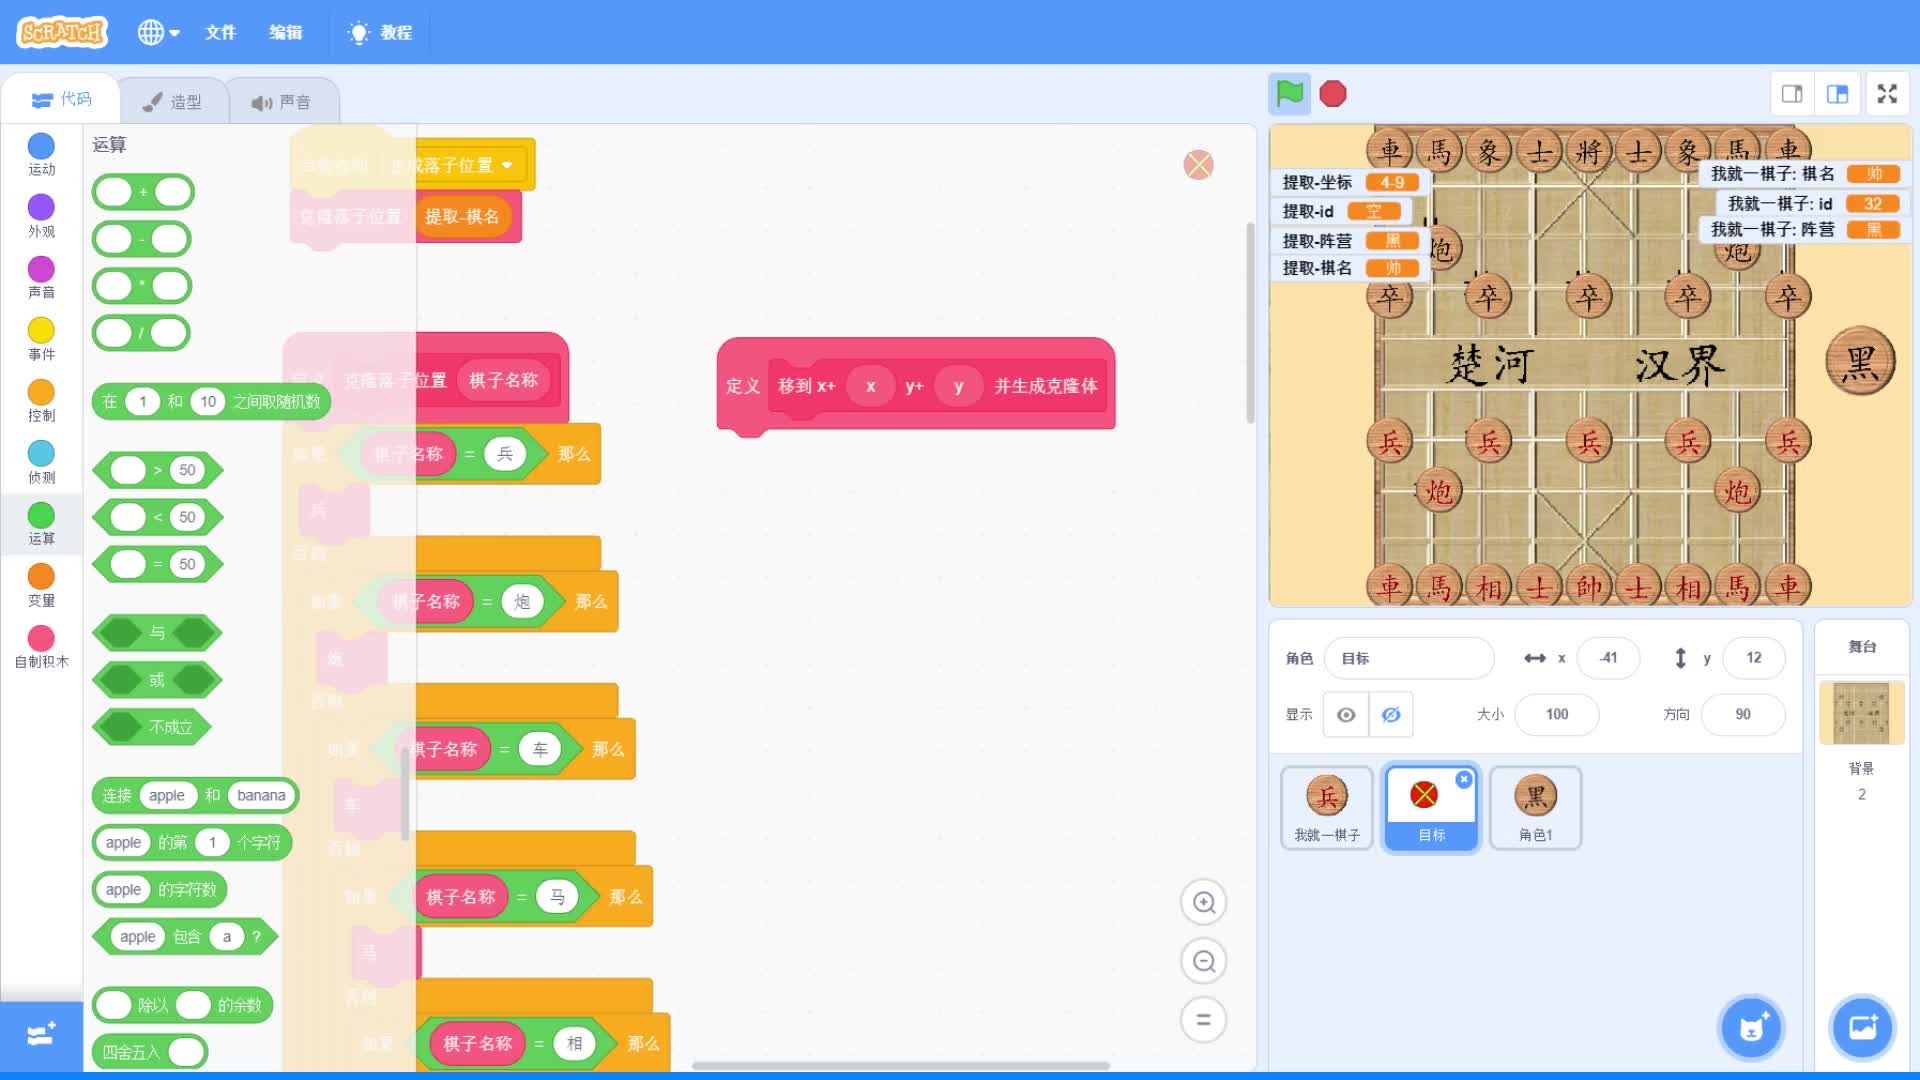Zoom out the code workspace
Image resolution: width=1920 pixels, height=1080 pixels.
pyautogui.click(x=1204, y=961)
